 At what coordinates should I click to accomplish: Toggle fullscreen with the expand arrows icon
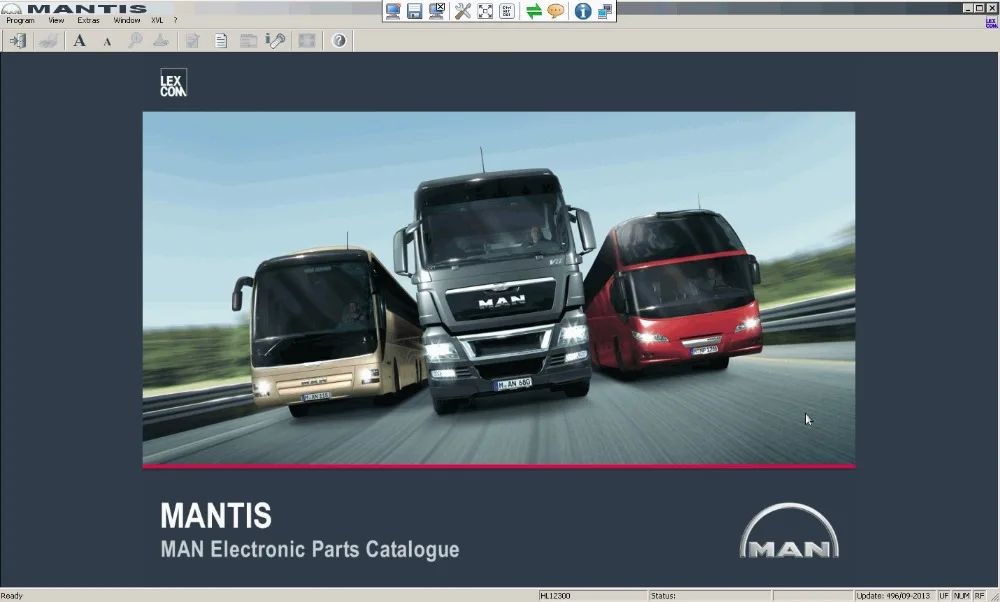(485, 11)
